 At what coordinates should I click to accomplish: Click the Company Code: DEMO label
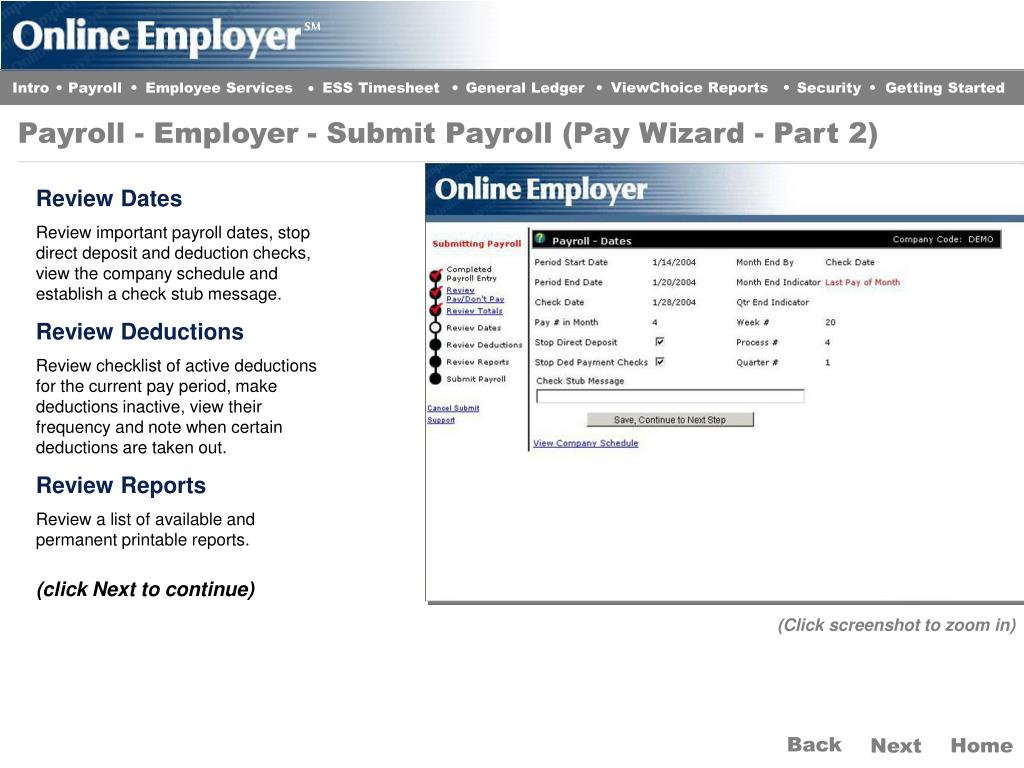coord(943,239)
